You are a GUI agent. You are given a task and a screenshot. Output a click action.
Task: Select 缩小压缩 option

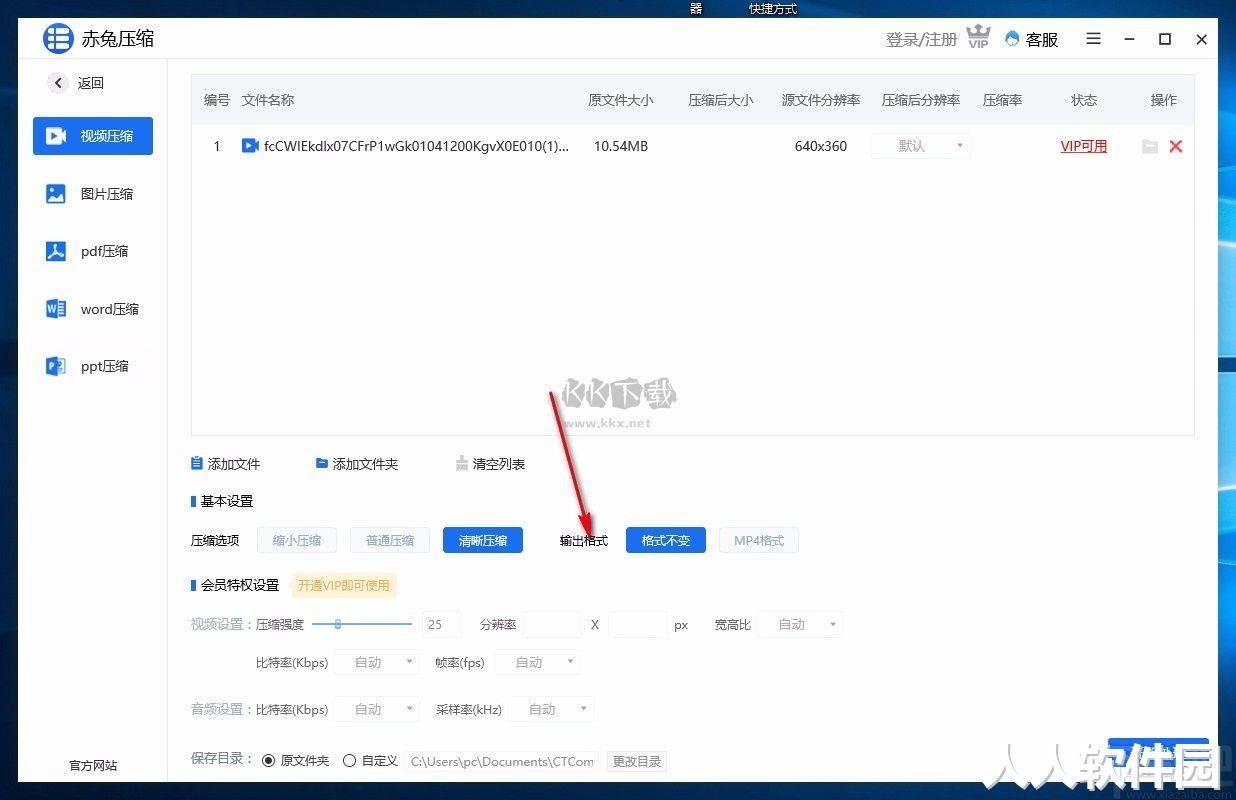coord(297,540)
